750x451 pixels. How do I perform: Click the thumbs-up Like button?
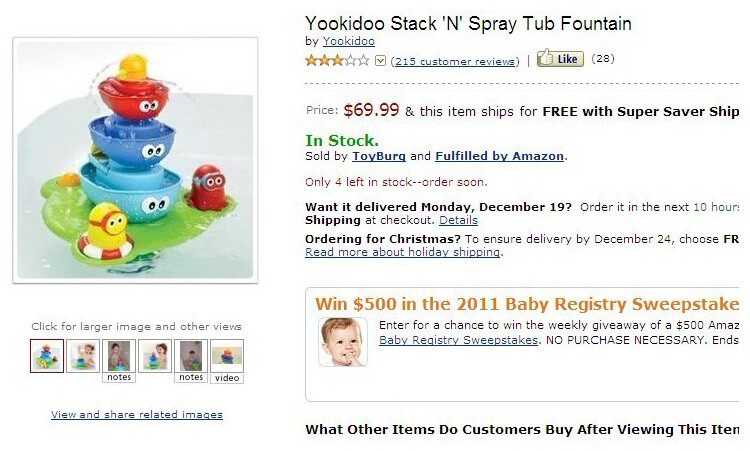(560, 59)
